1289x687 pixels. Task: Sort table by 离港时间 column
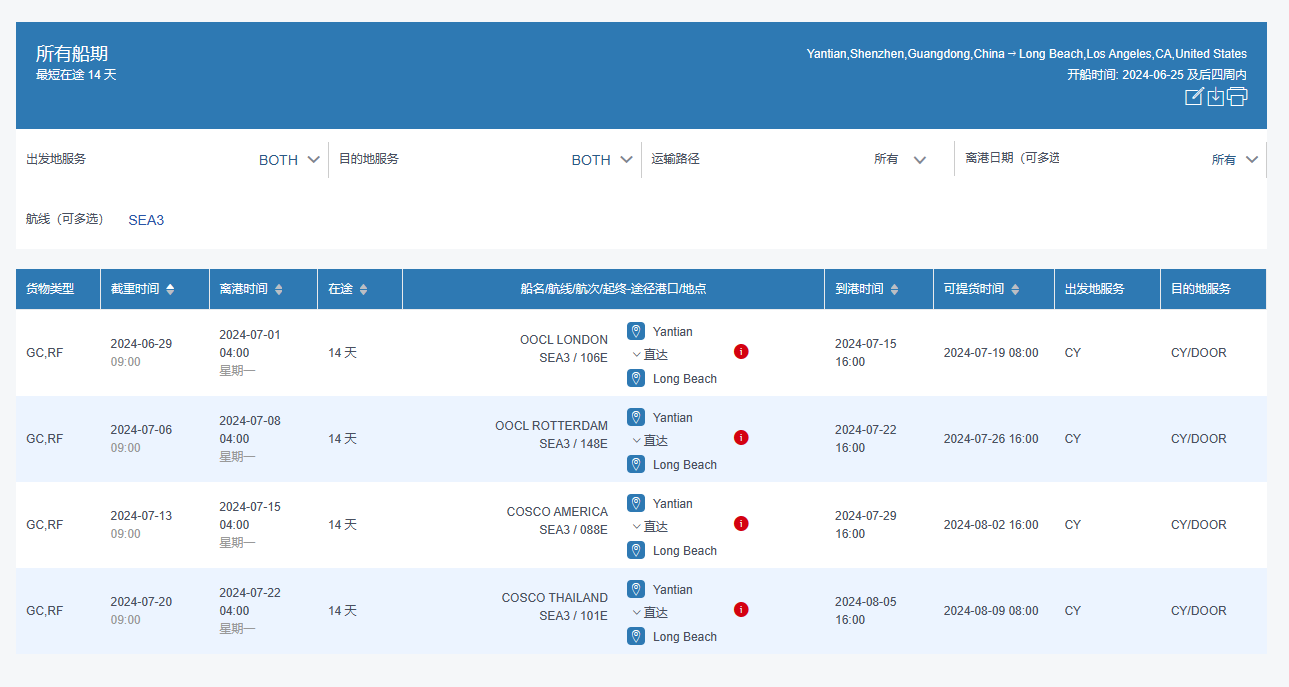point(279,289)
